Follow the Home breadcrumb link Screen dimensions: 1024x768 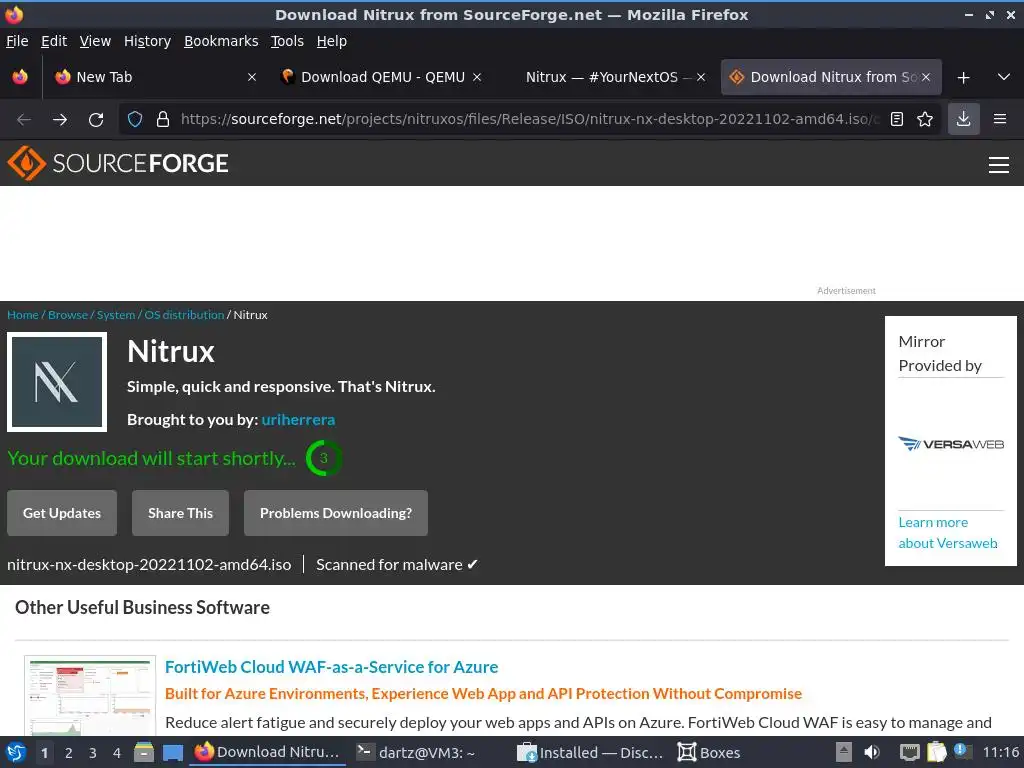tap(23, 315)
